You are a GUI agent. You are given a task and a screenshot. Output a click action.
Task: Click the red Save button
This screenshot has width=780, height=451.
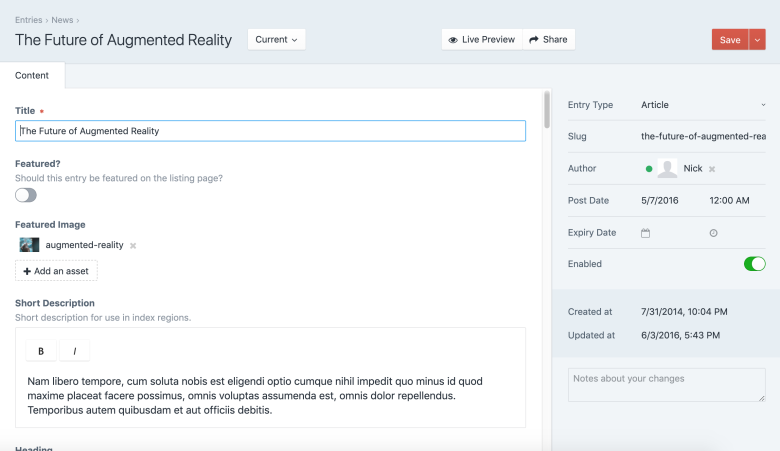click(730, 40)
